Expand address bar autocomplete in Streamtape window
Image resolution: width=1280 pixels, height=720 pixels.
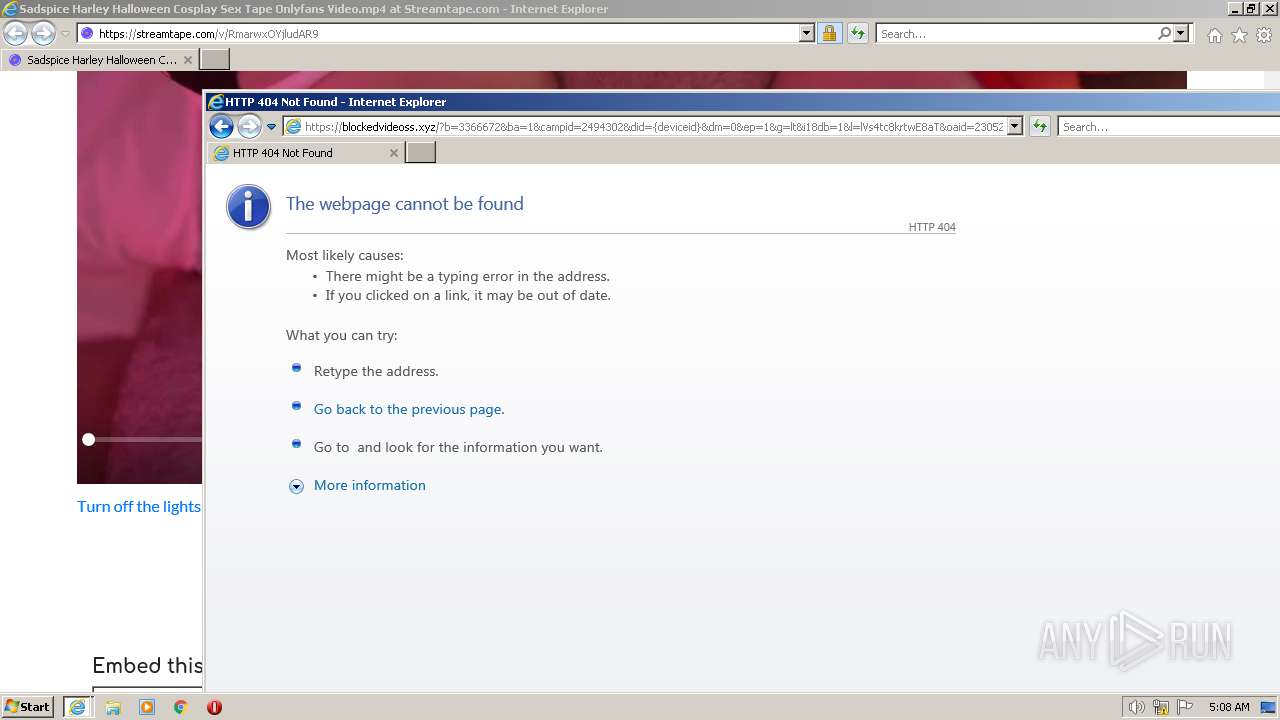point(807,34)
